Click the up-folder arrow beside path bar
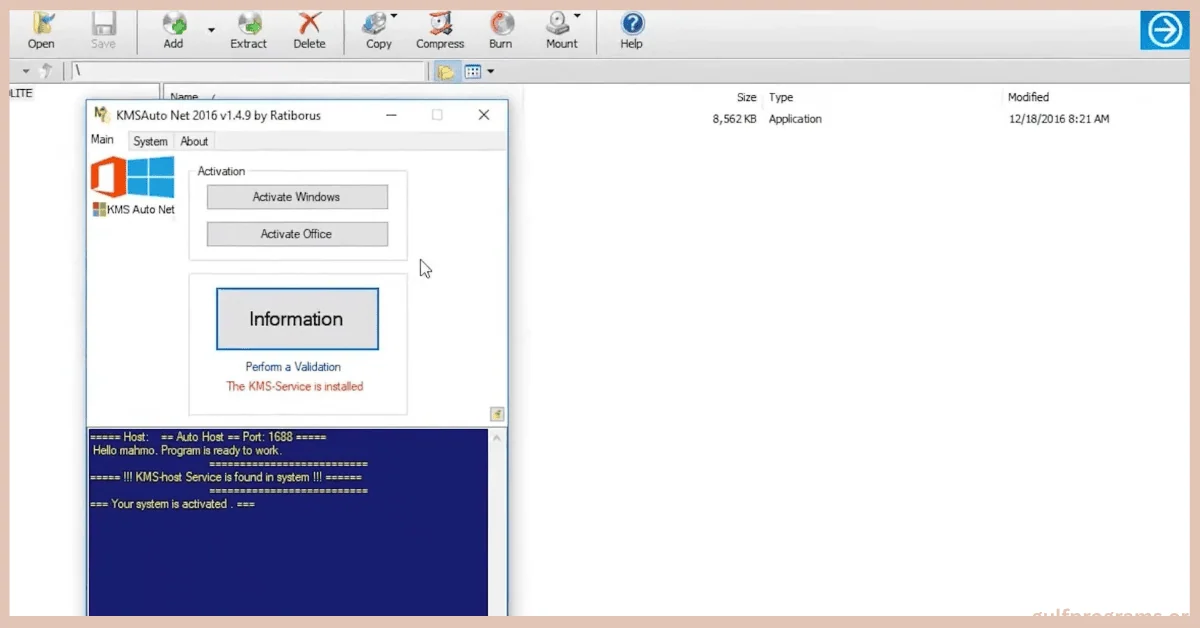The width and height of the screenshot is (1200, 628). 45,71
